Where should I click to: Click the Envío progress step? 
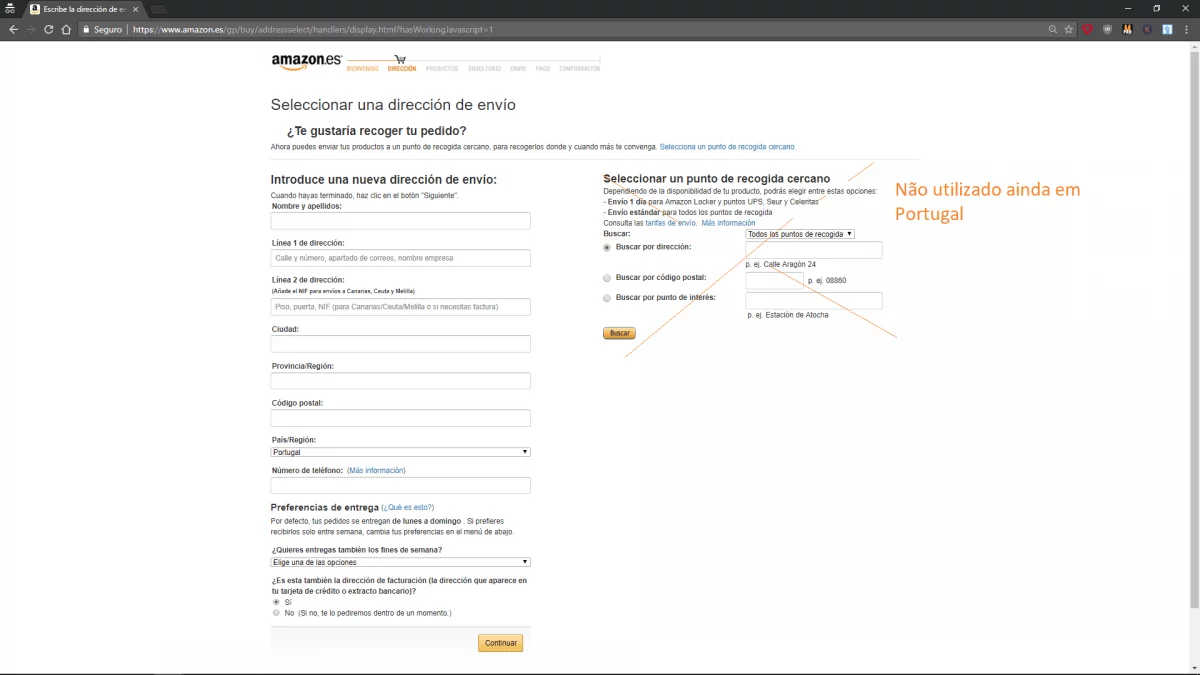(518, 69)
